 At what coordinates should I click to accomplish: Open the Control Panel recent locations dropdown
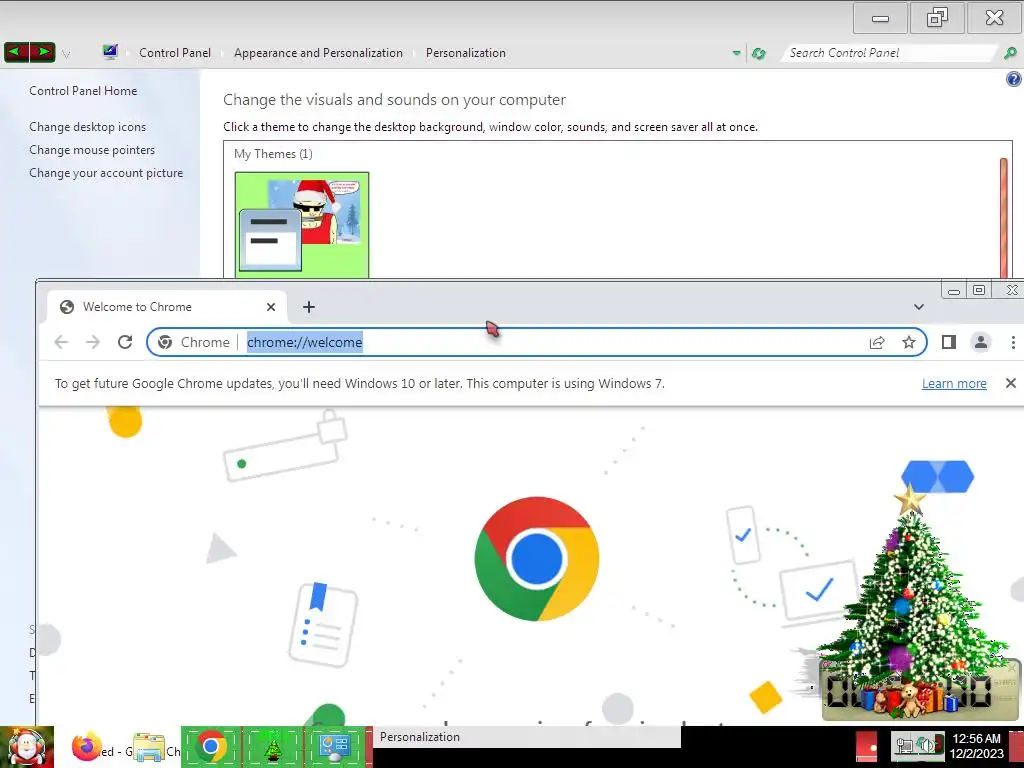[65, 54]
